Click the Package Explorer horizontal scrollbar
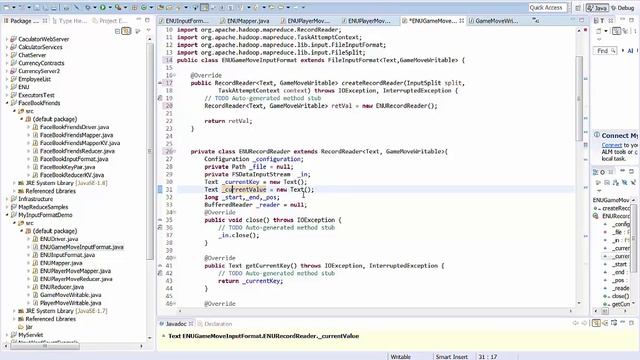The height and width of the screenshot is (360, 640). point(45,346)
